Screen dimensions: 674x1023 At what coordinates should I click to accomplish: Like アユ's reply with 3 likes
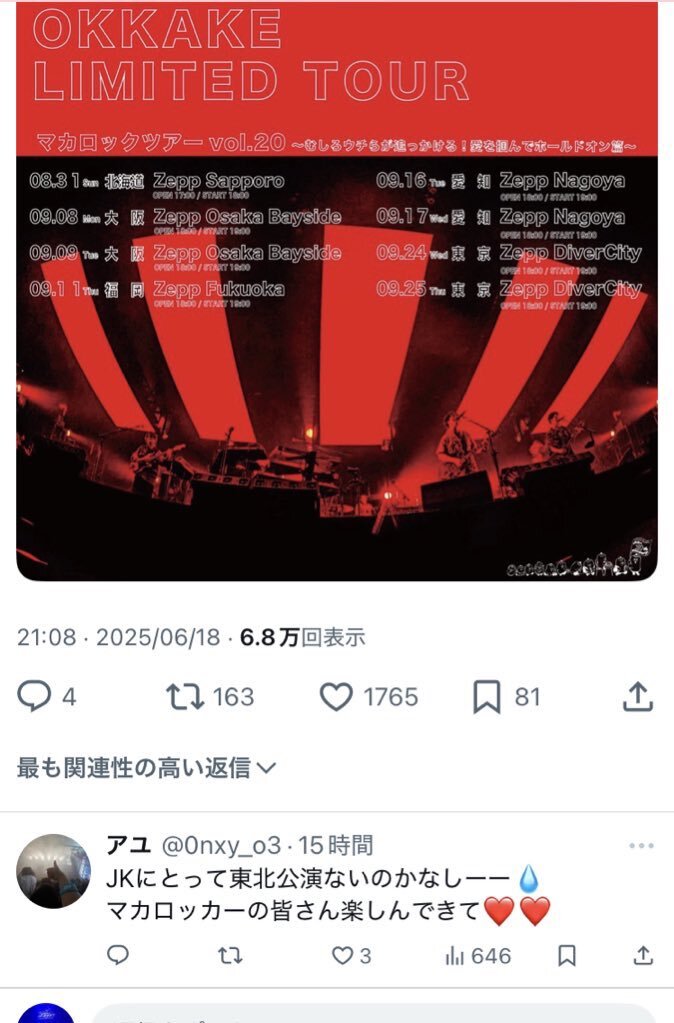pos(343,956)
